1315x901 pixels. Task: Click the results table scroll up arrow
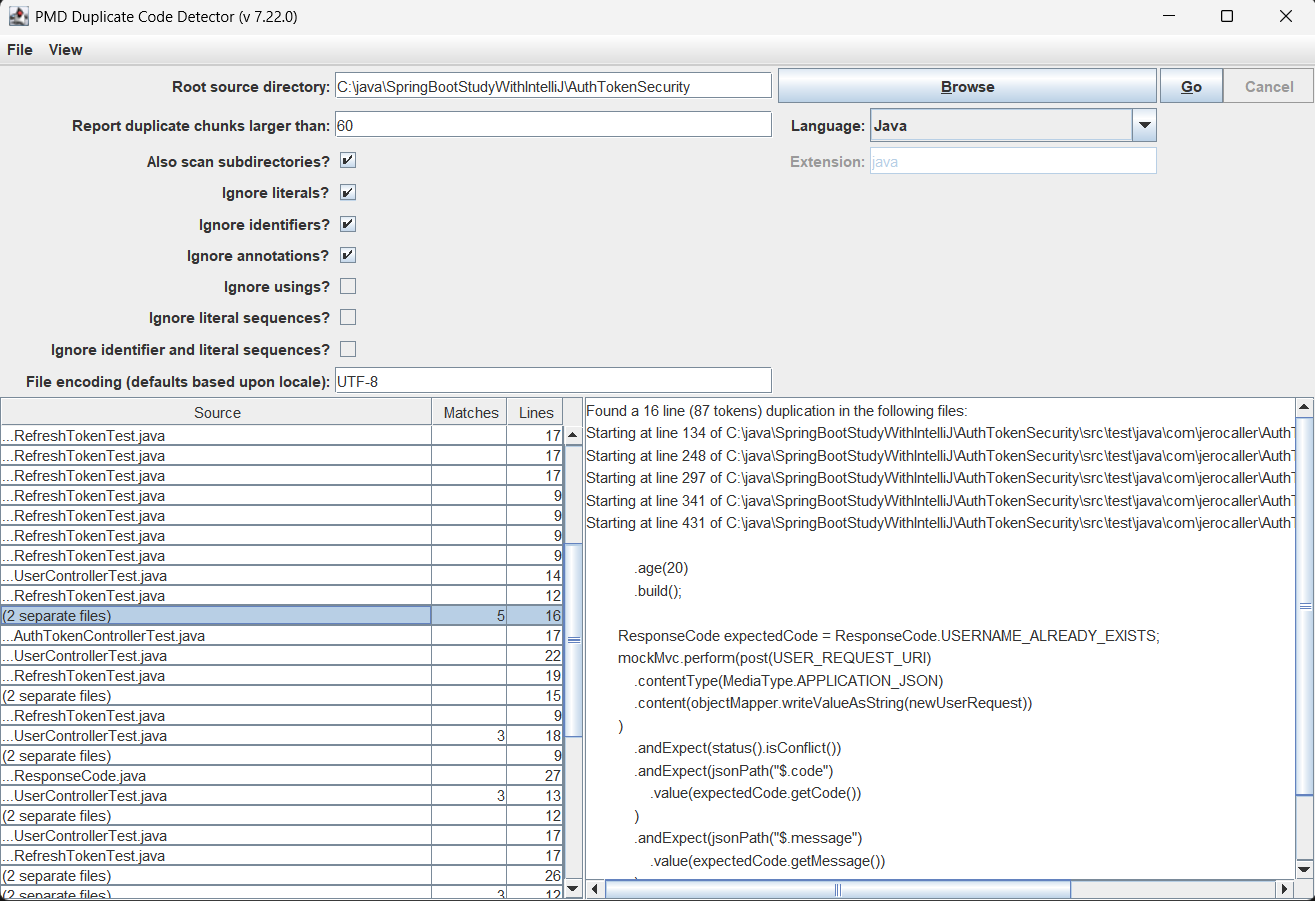click(x=573, y=435)
